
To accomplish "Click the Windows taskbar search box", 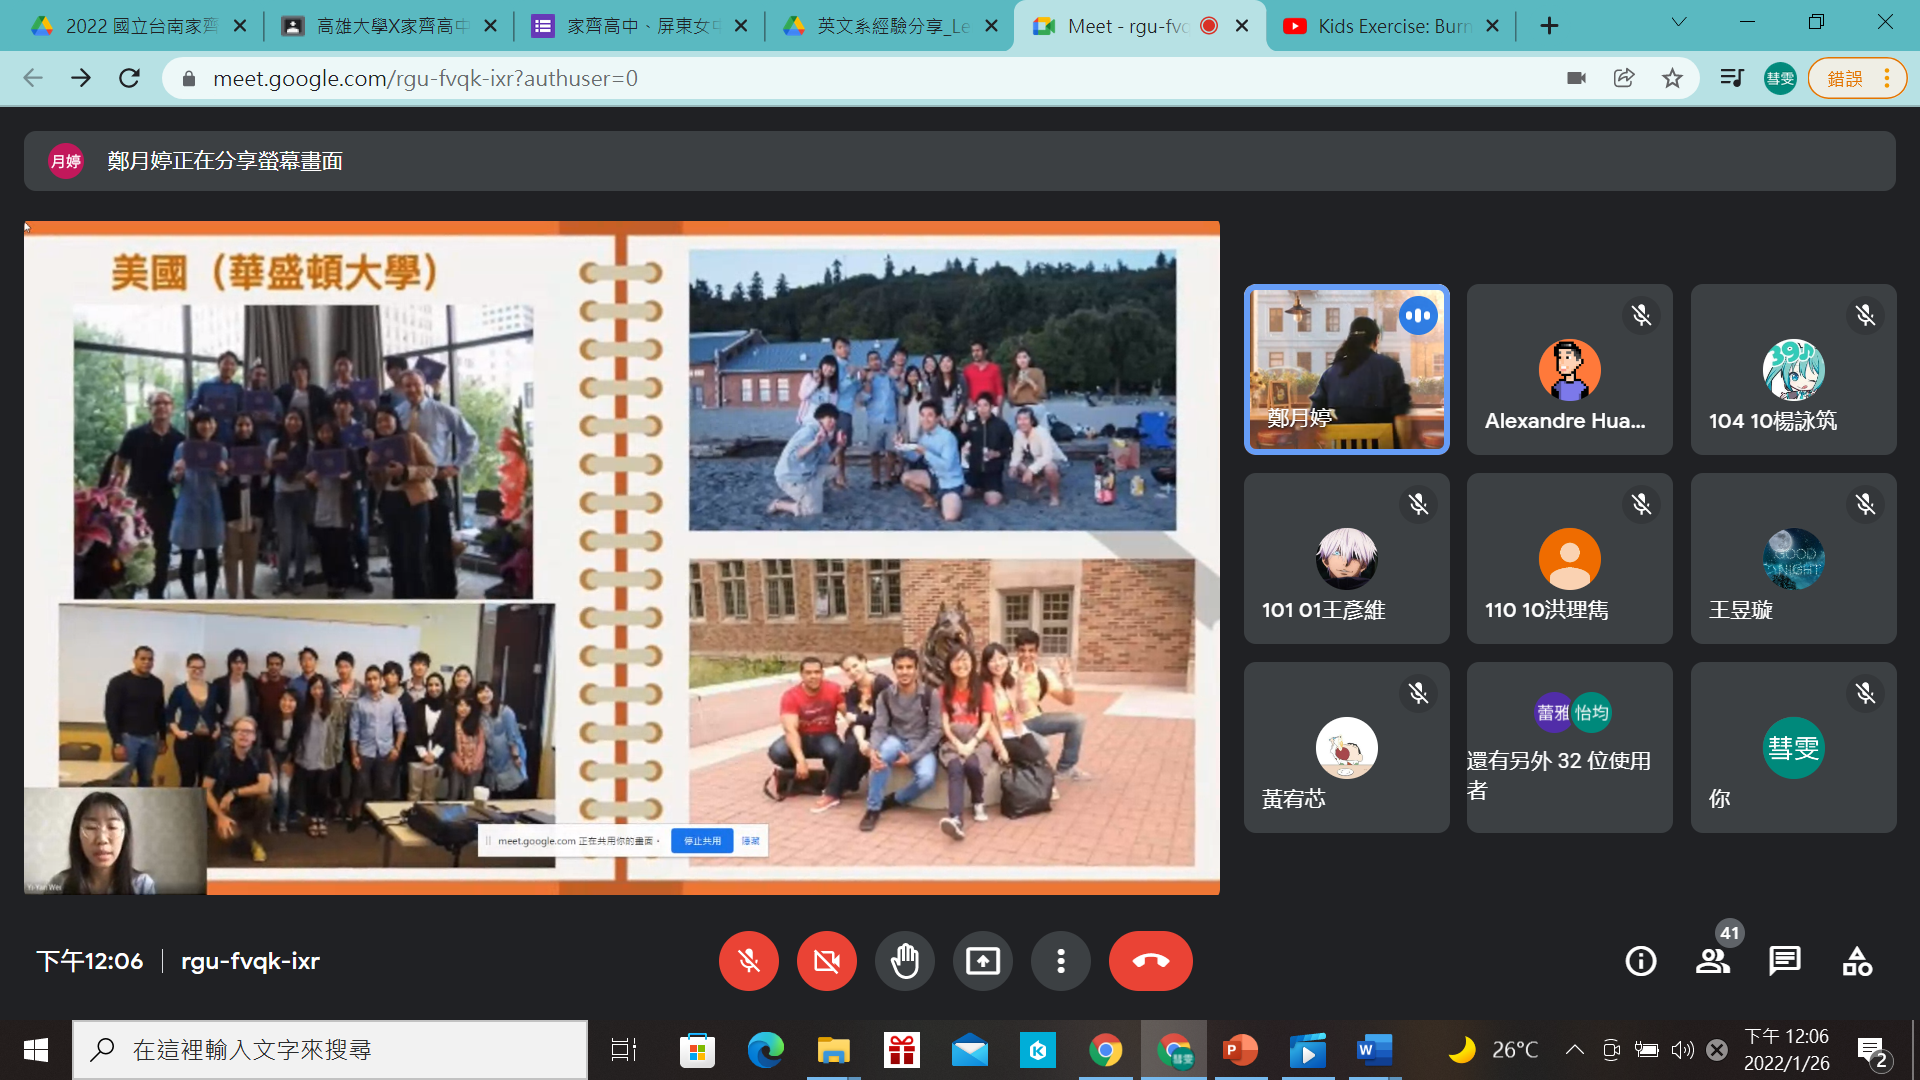I will click(x=330, y=1050).
